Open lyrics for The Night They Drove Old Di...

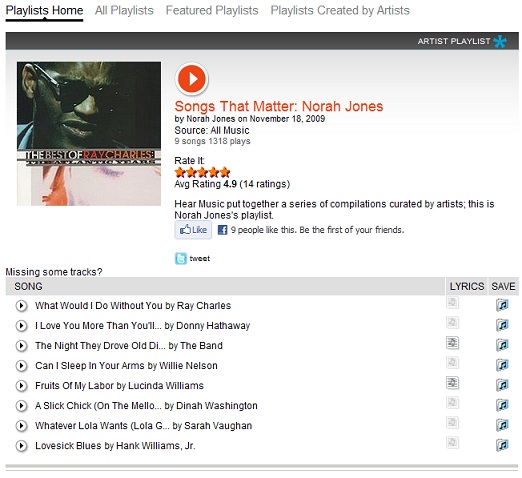point(452,343)
